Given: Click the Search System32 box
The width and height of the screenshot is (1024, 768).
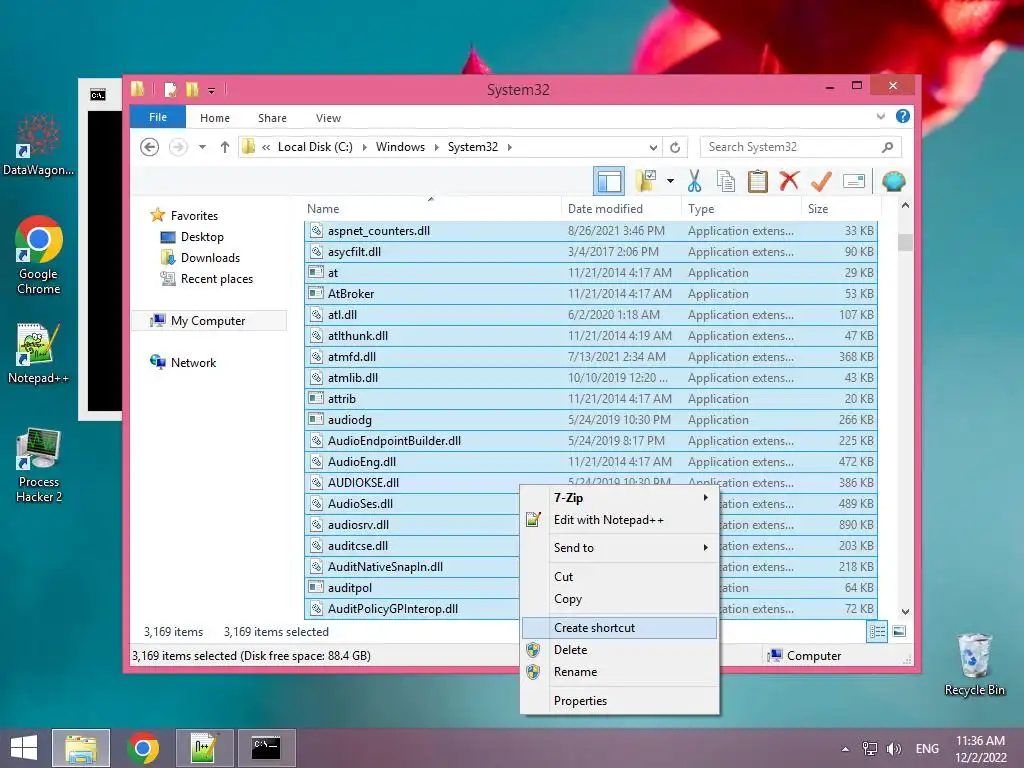Looking at the screenshot, I should click(800, 147).
